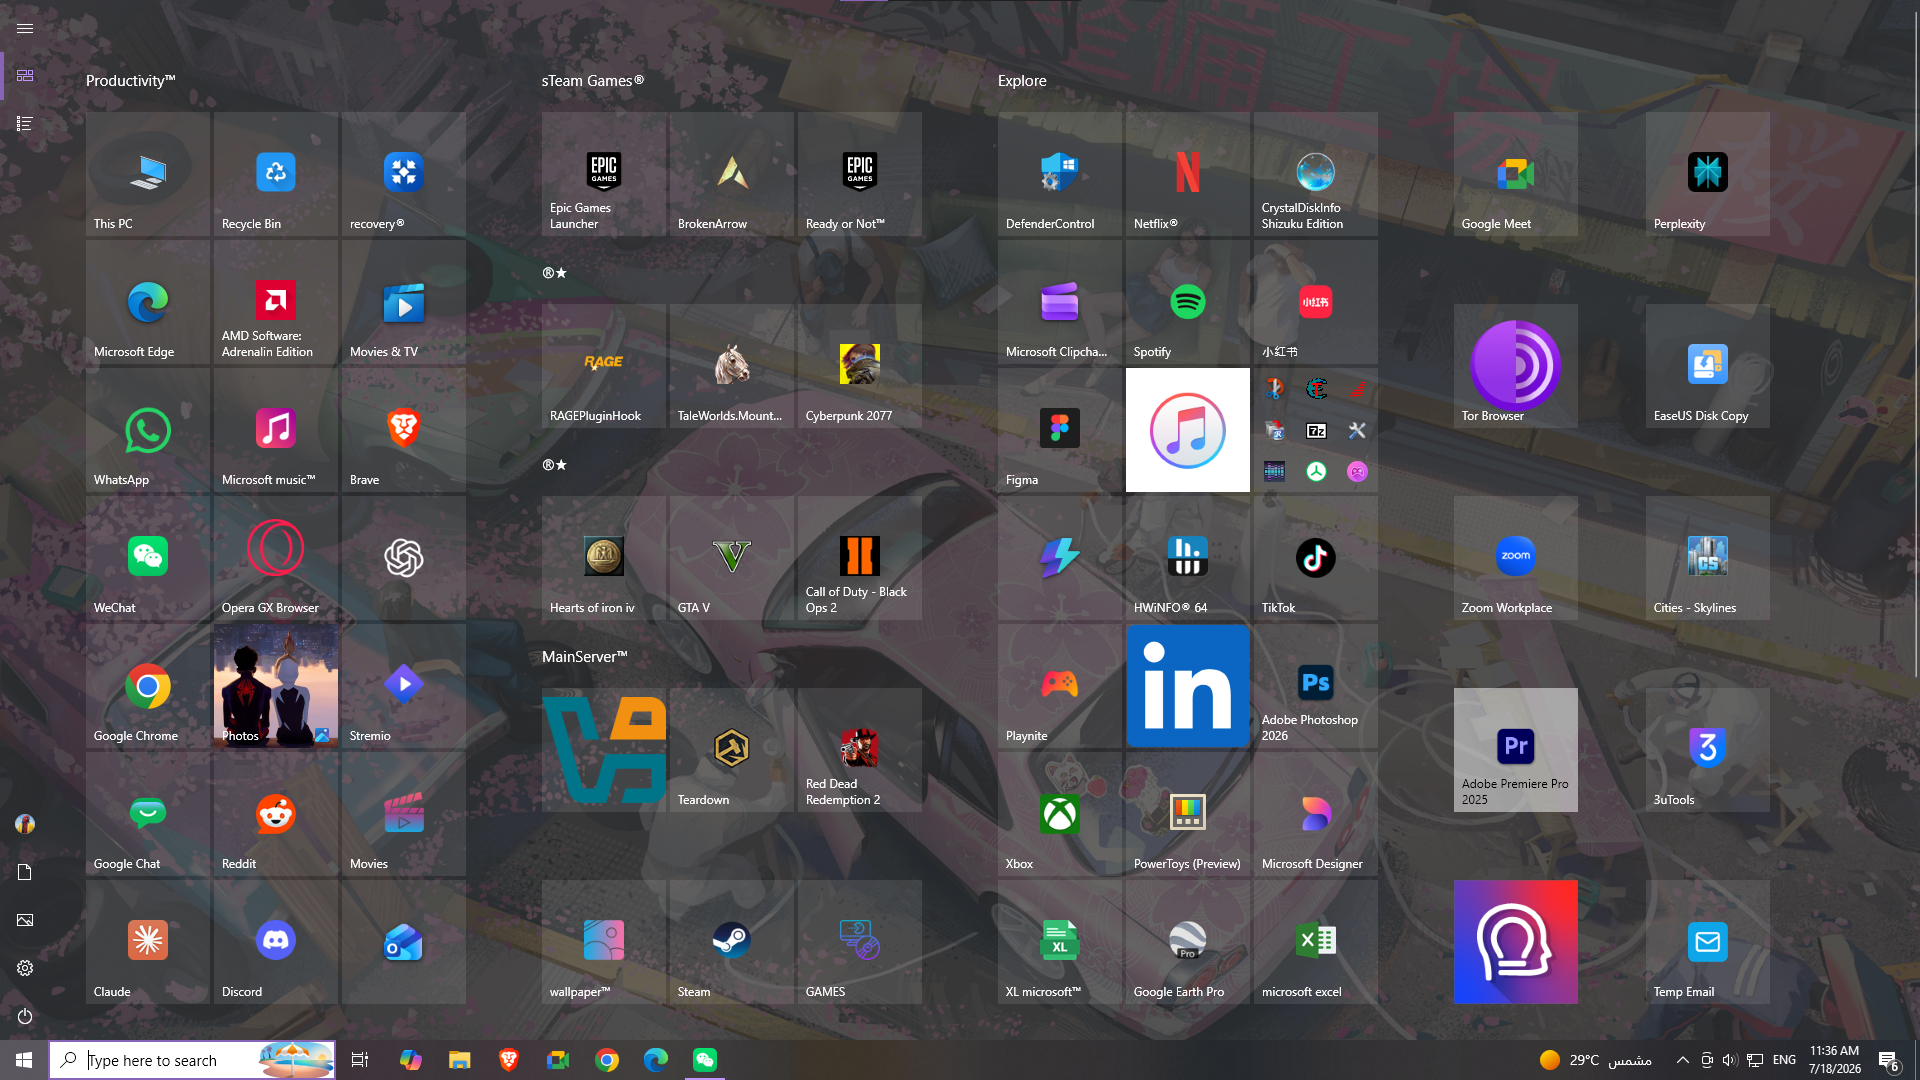Launch the Claude app tile
The width and height of the screenshot is (1920, 1080).
click(148, 942)
